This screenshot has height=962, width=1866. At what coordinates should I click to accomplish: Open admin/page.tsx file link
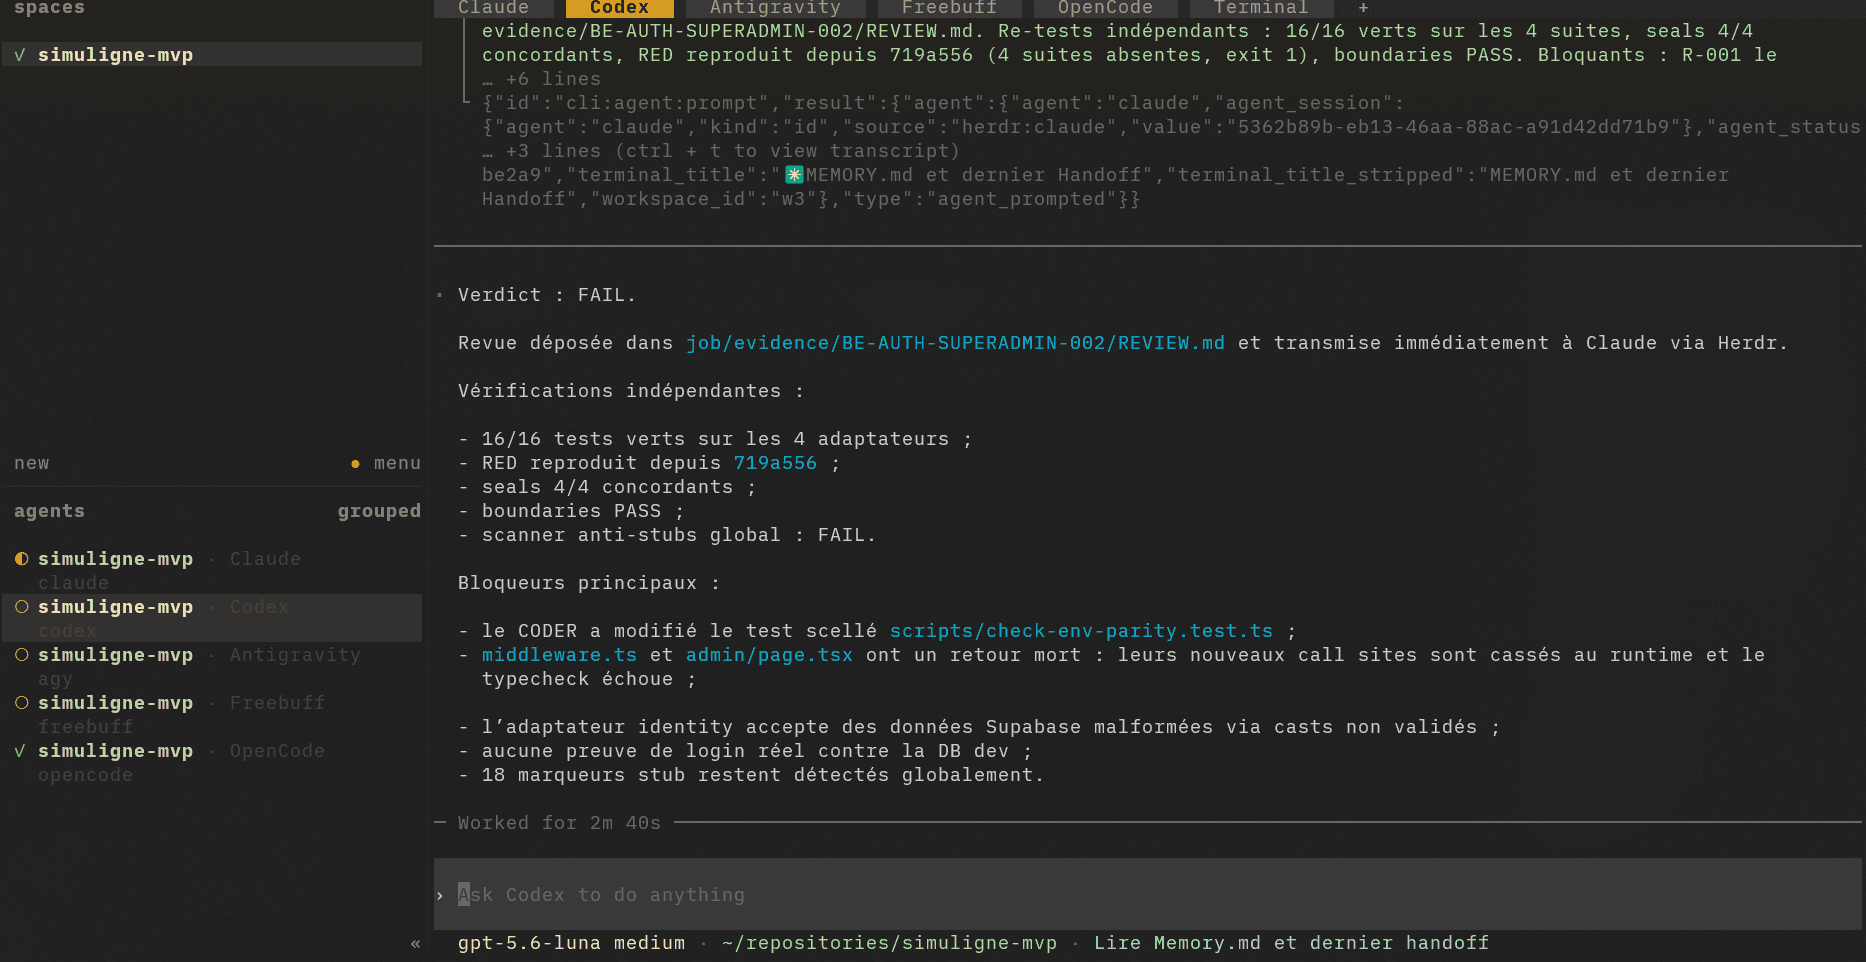point(769,655)
